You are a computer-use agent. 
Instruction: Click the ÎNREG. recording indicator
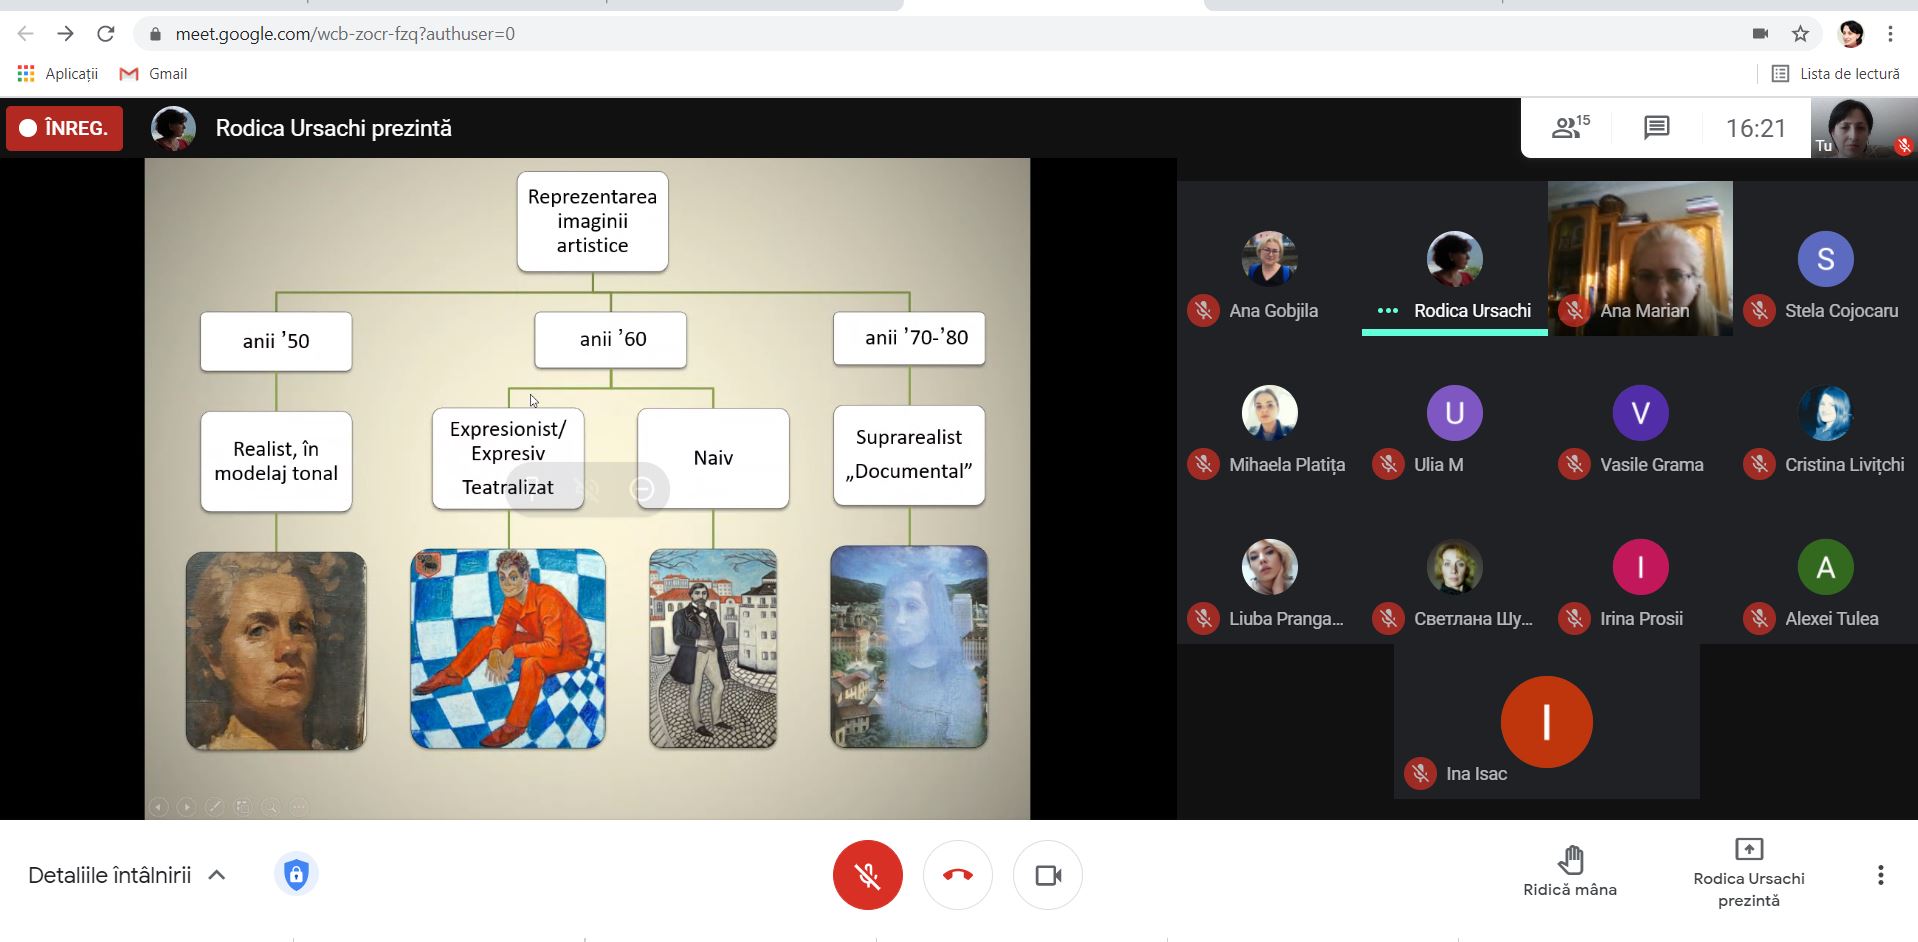pos(65,128)
